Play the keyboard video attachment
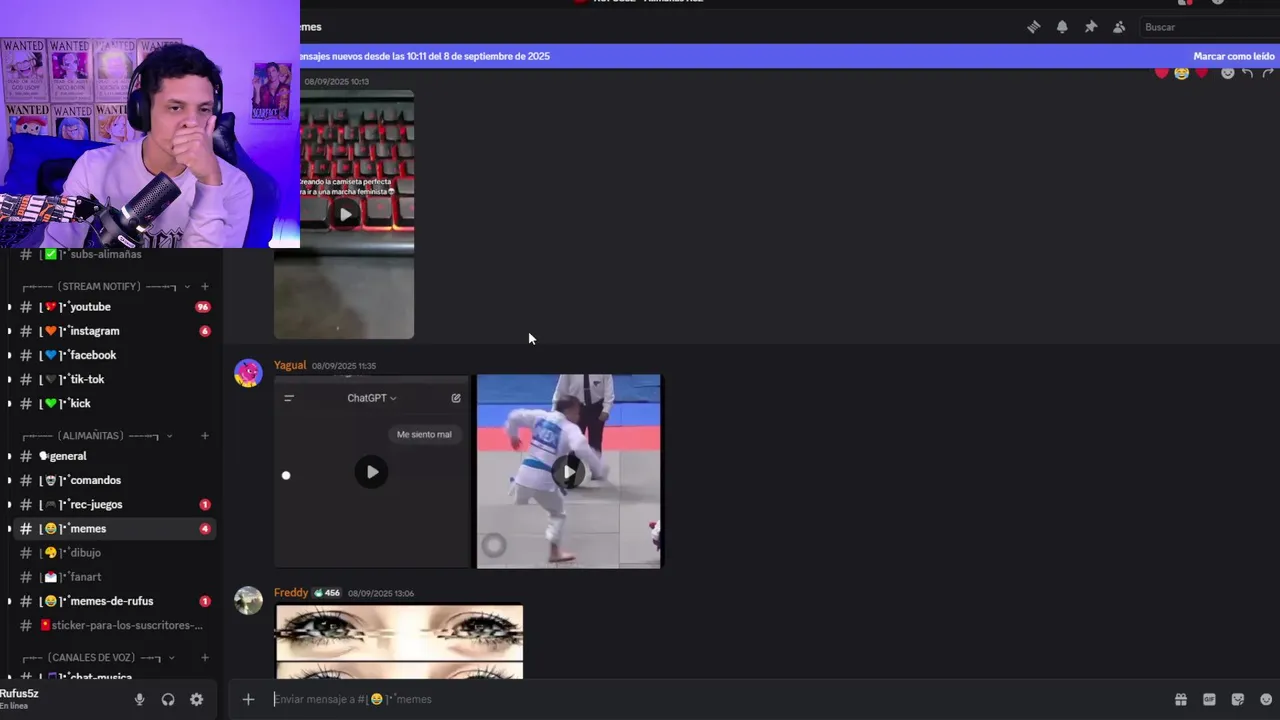 click(345, 213)
